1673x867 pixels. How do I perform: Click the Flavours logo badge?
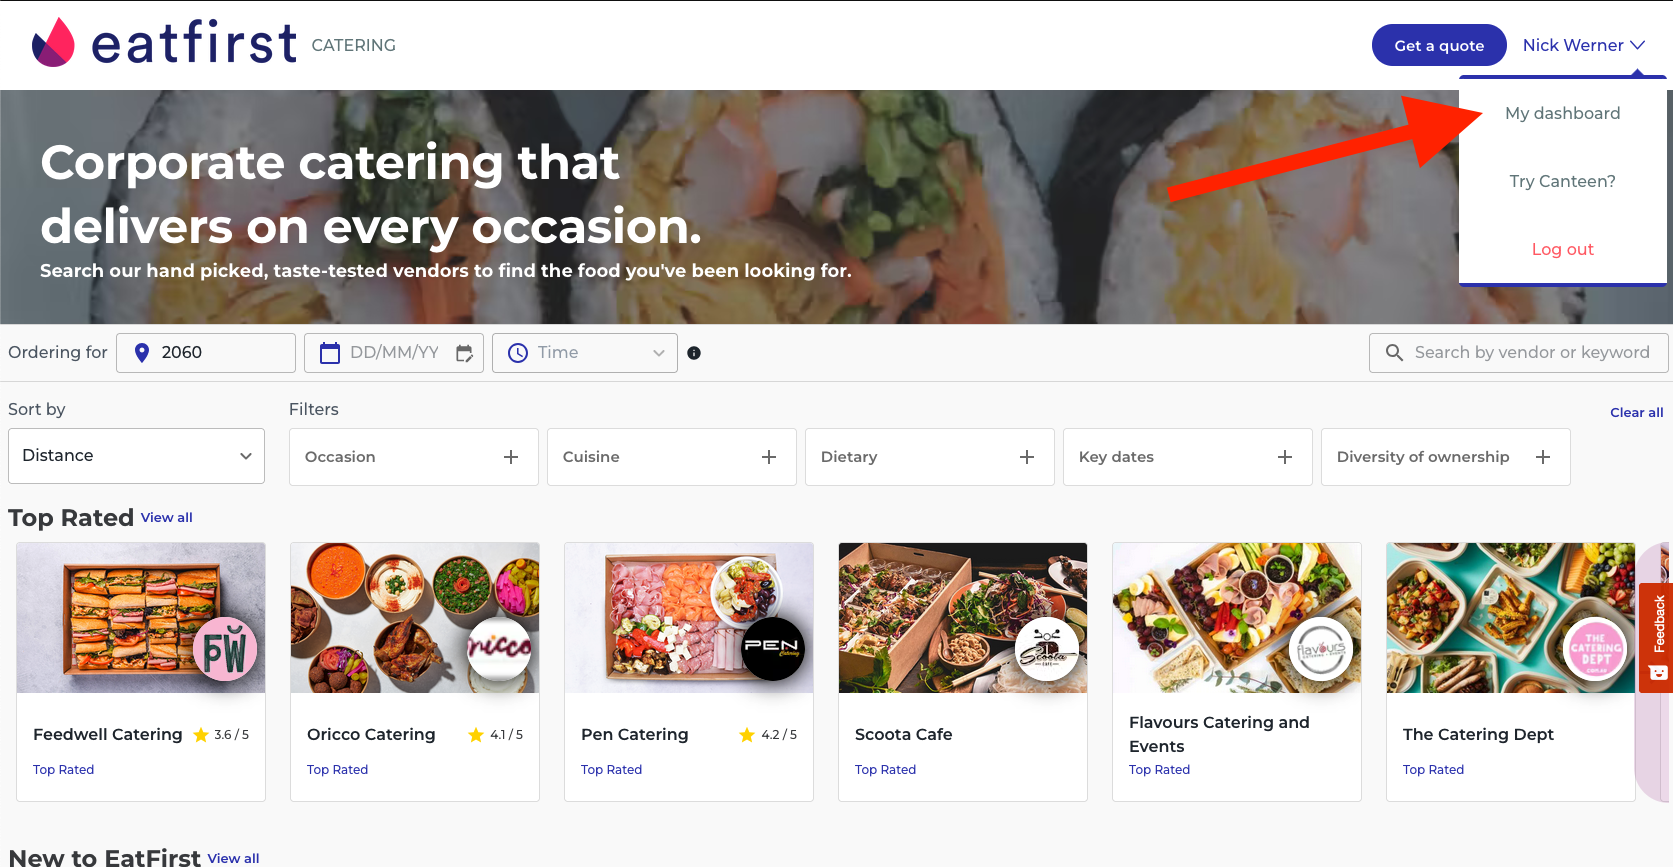(1321, 650)
